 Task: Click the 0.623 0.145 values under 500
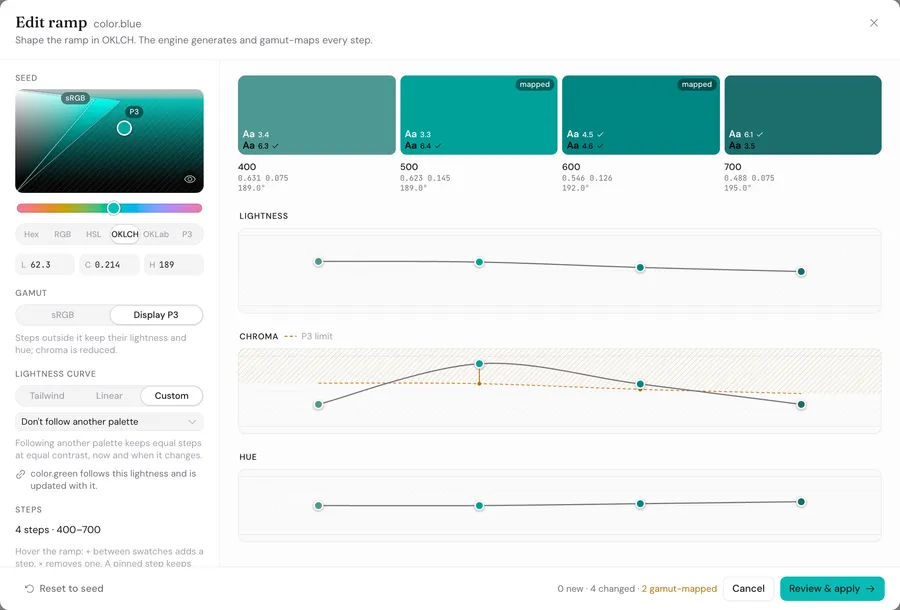pyautogui.click(x=425, y=178)
